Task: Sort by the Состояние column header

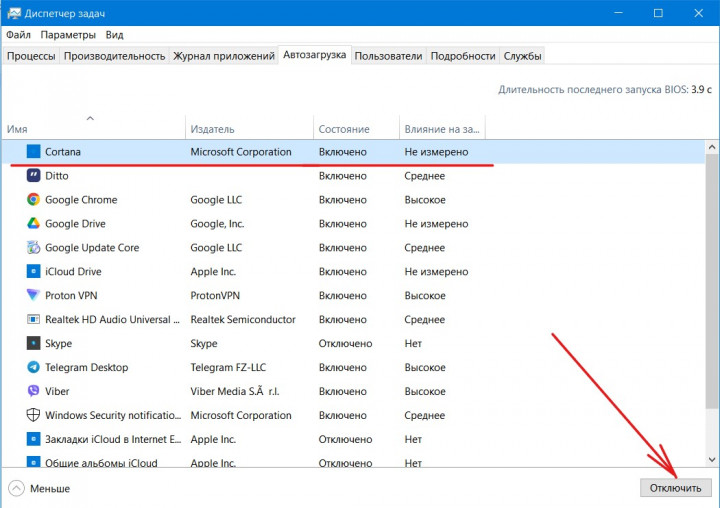Action: pos(343,129)
